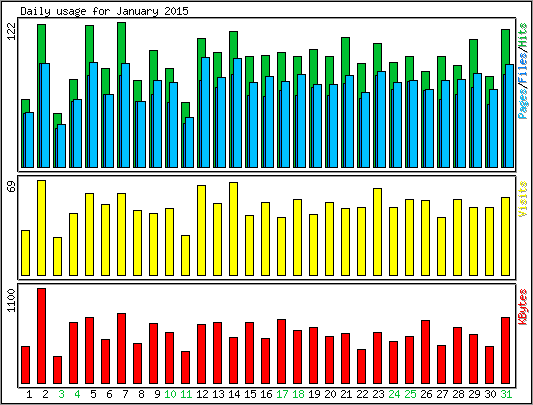Select day label '27' on the x-axis
Image resolution: width=533 pixels, height=405 pixels.
click(x=442, y=394)
